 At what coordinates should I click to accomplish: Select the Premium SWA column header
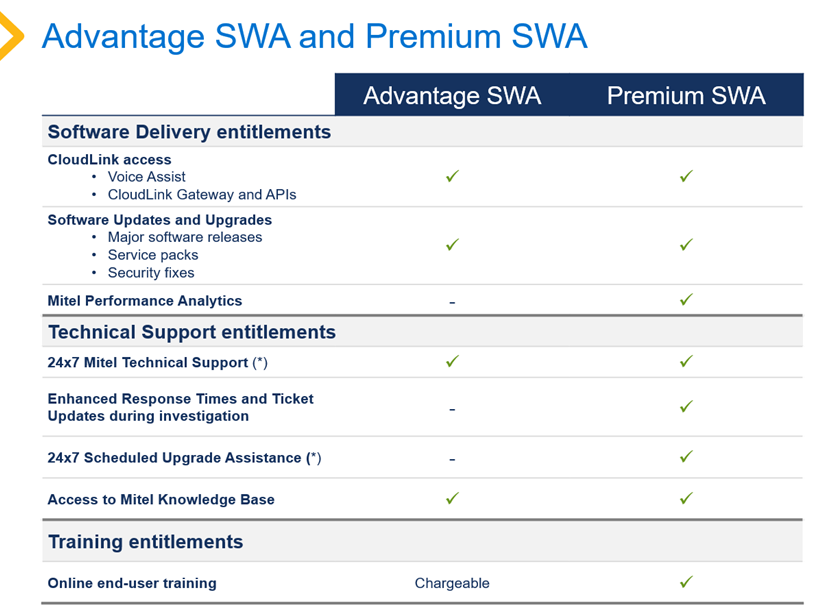[686, 95]
